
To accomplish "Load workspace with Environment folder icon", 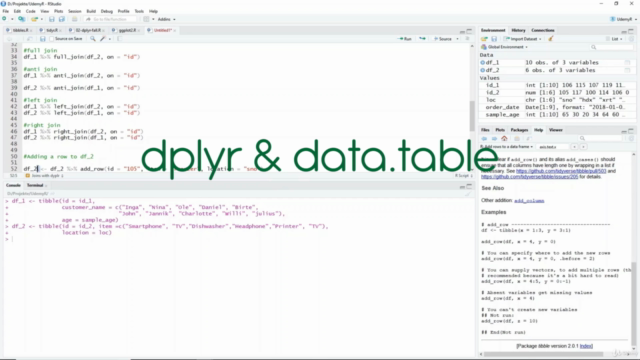I will click(x=484, y=39).
